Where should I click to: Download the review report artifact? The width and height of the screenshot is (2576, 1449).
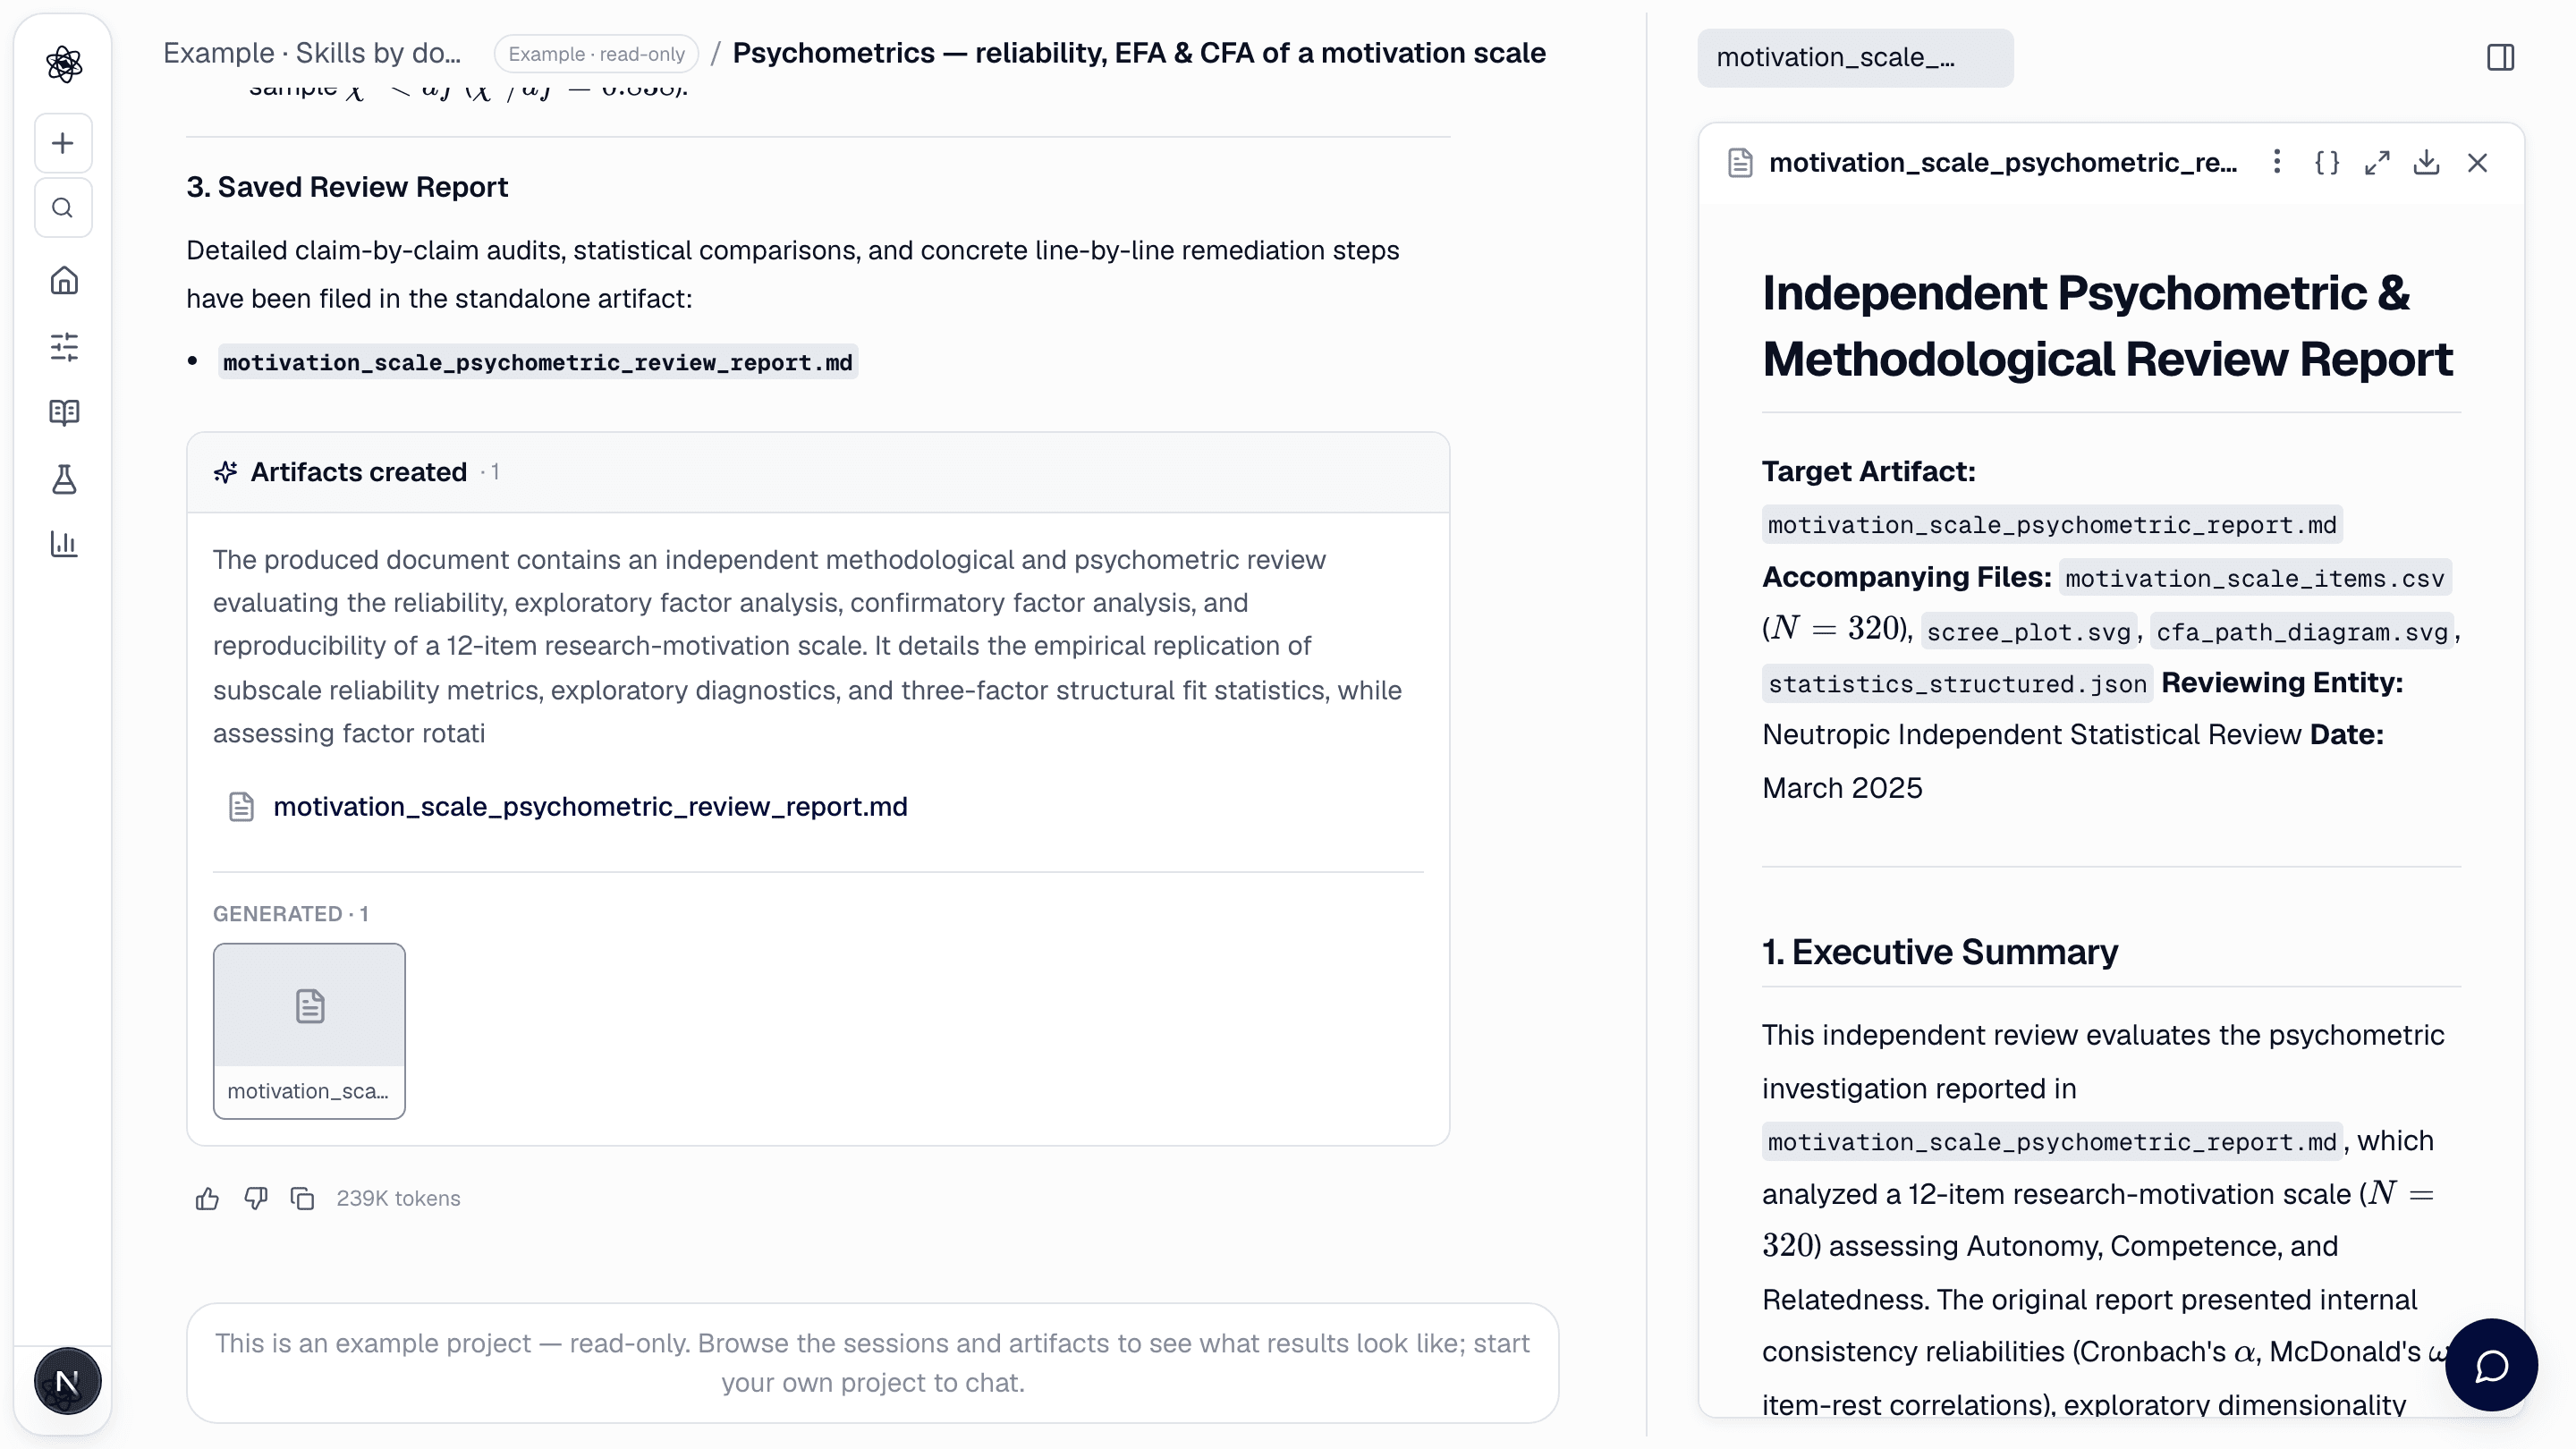[2426, 162]
